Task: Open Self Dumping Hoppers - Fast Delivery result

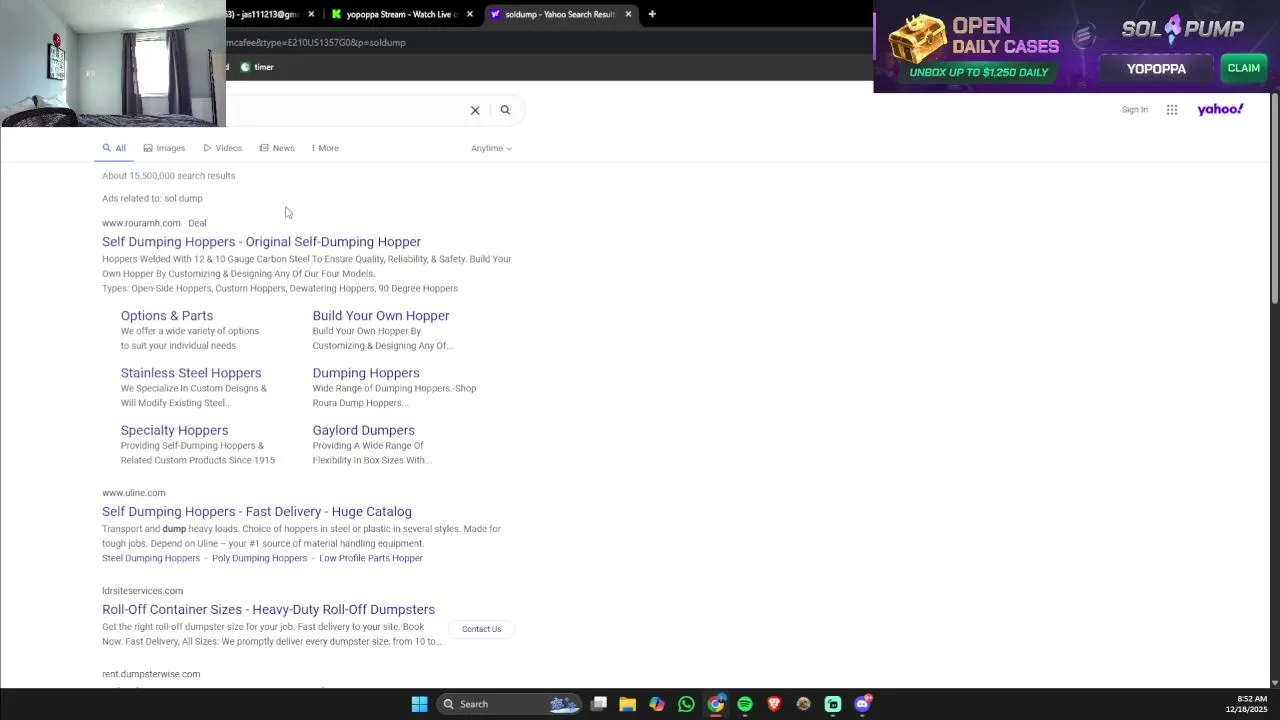Action: point(257,512)
